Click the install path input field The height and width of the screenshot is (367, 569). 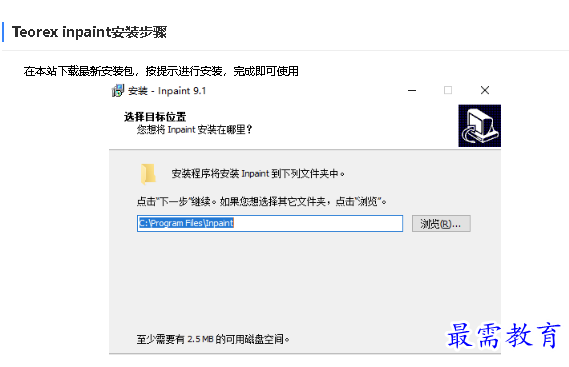(270, 223)
